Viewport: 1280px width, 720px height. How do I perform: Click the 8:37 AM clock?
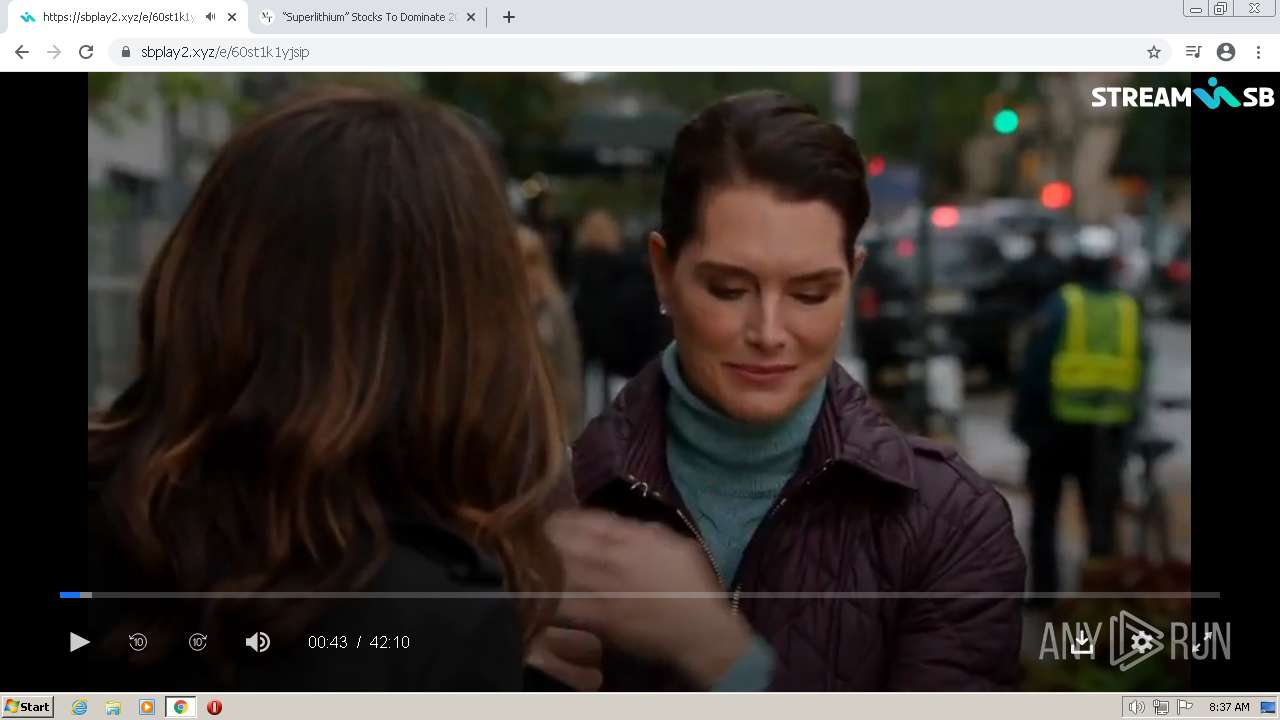pos(1229,707)
